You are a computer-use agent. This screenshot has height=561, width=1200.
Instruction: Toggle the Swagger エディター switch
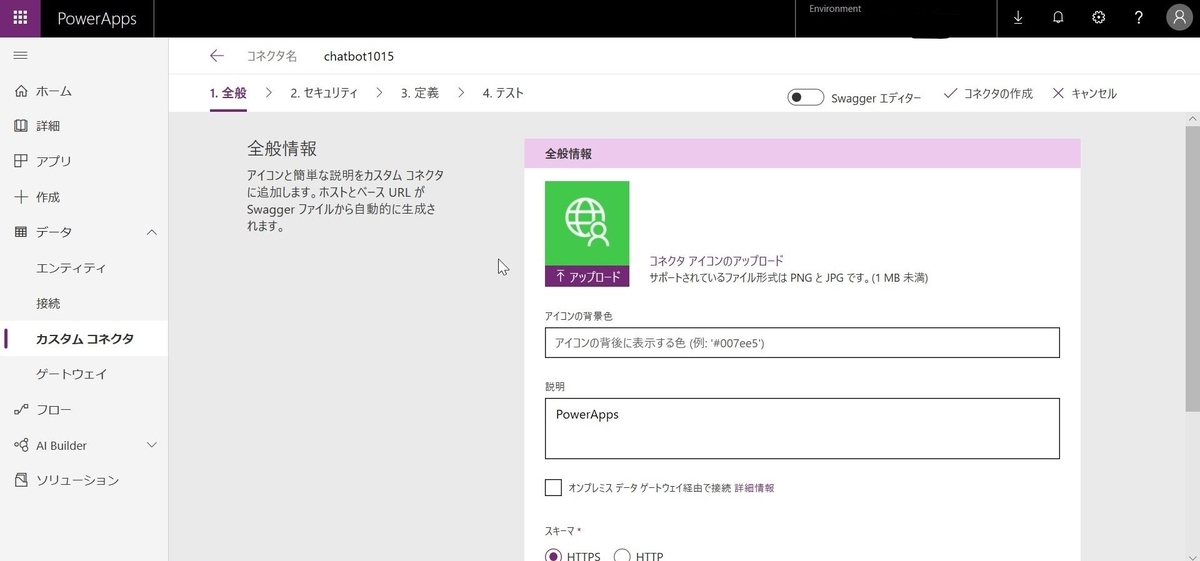pyautogui.click(x=806, y=97)
